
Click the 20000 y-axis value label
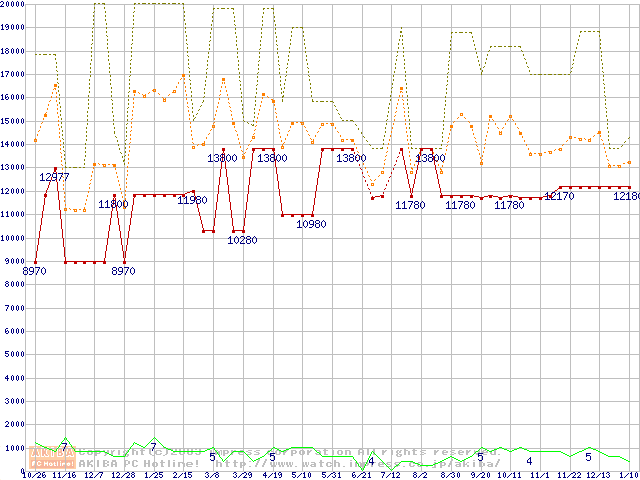[x=12, y=3]
